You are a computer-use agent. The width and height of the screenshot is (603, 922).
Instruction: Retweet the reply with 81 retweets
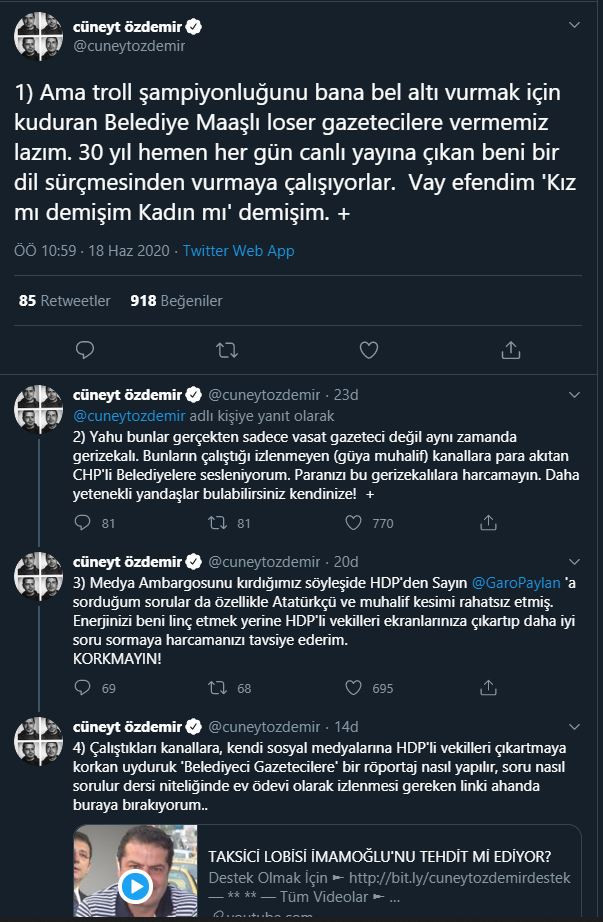pos(218,523)
